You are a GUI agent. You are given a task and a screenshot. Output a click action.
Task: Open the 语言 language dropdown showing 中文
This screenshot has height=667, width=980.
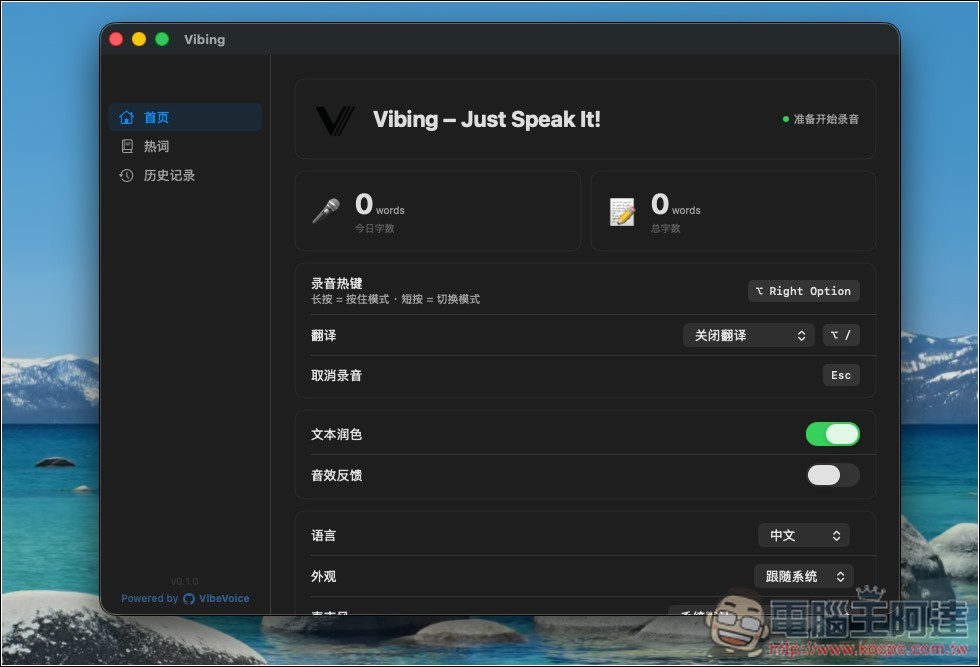click(x=803, y=535)
